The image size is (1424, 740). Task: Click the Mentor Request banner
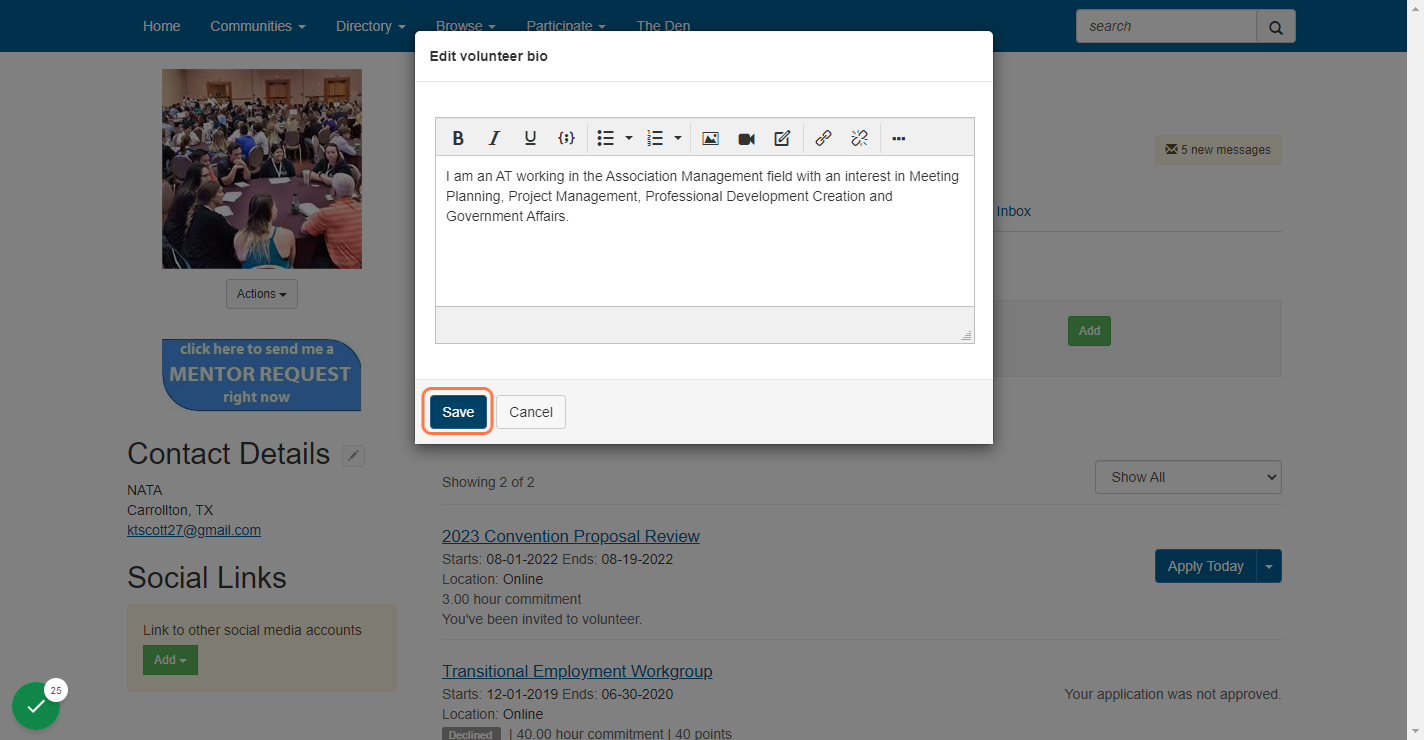pyautogui.click(x=262, y=375)
